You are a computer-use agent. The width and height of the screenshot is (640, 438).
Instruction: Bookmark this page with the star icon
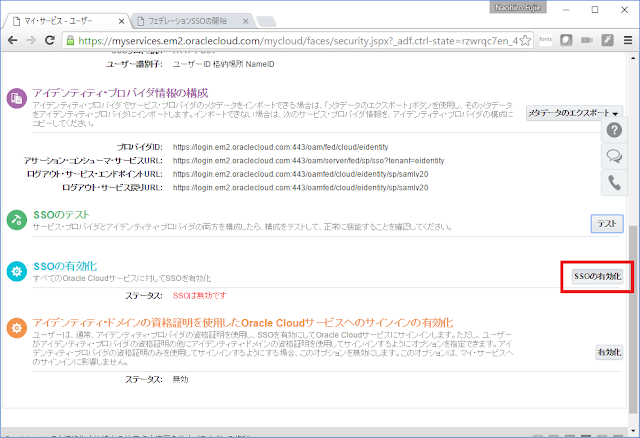coord(525,40)
